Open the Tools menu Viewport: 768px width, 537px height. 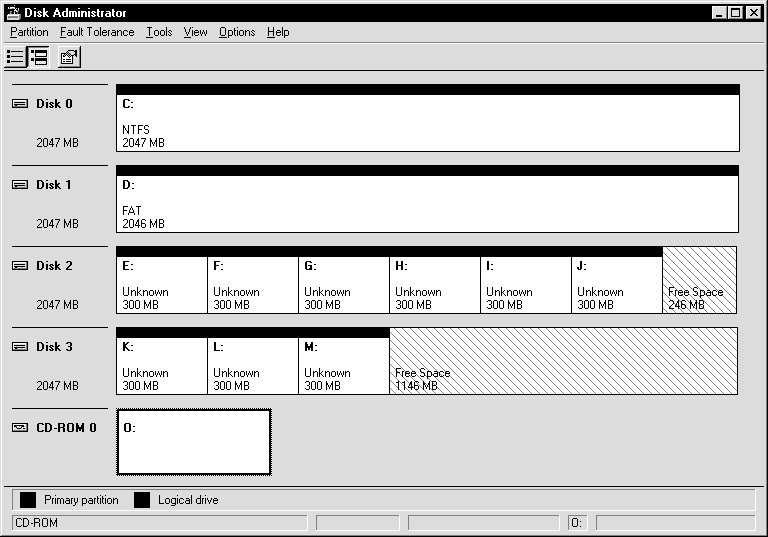pos(159,32)
